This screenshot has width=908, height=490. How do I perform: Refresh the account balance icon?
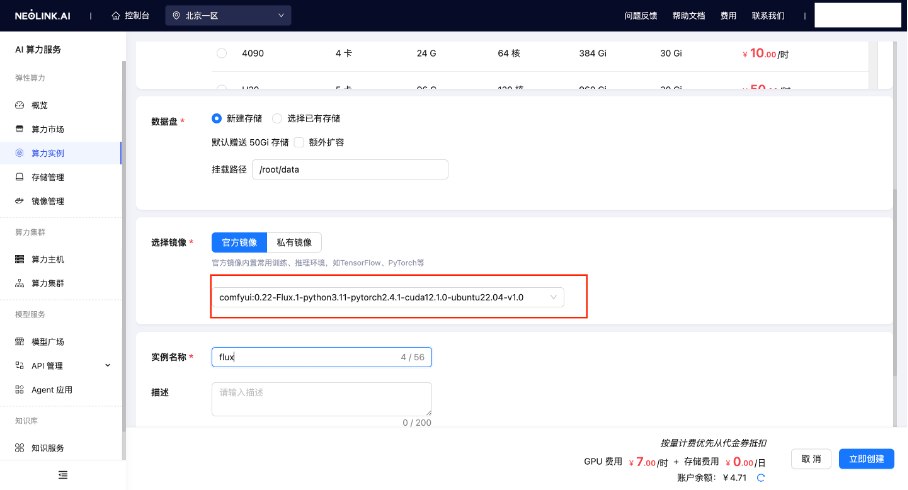[761, 478]
